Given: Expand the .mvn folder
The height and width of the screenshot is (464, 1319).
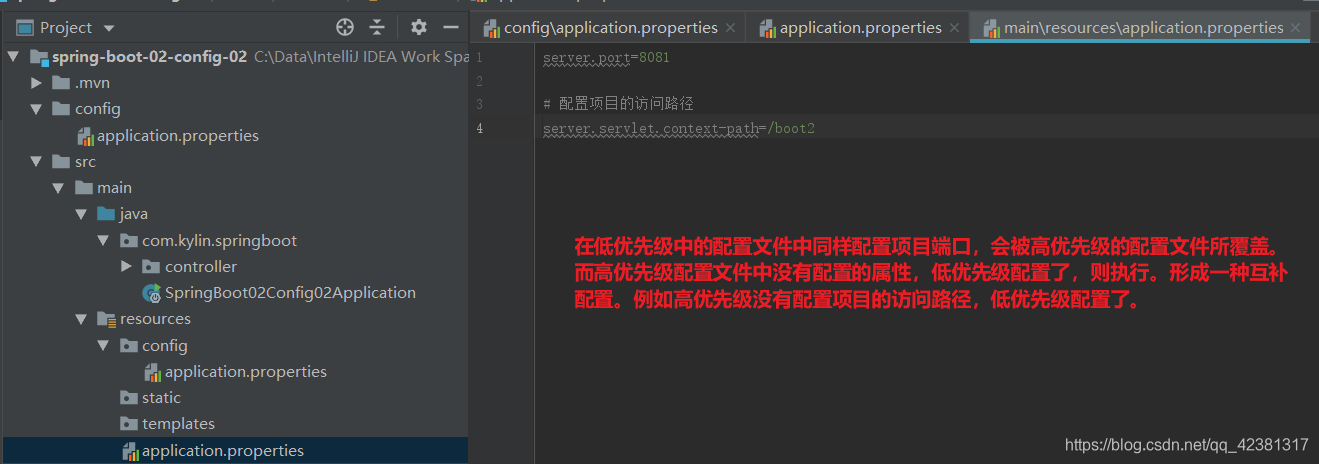Looking at the screenshot, I should (x=37, y=83).
